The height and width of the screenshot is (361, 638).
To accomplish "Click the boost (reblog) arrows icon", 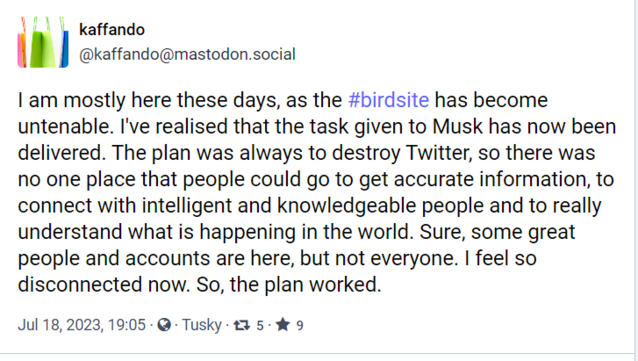I will [x=242, y=325].
